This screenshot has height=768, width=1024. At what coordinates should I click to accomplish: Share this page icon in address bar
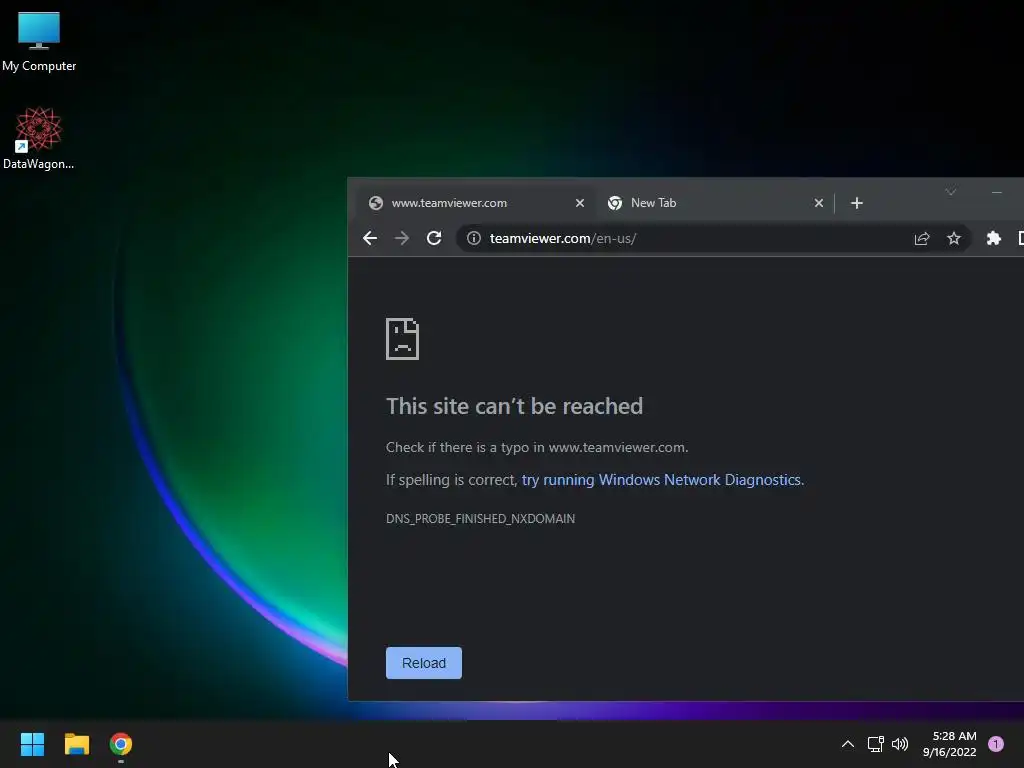921,238
